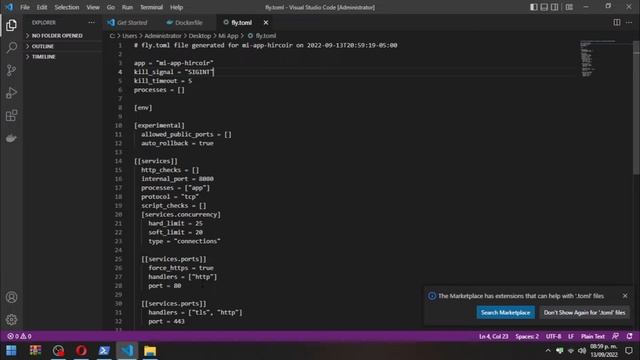Open the Terminal menu
The height and width of the screenshot is (360, 640).
(x=151, y=7)
